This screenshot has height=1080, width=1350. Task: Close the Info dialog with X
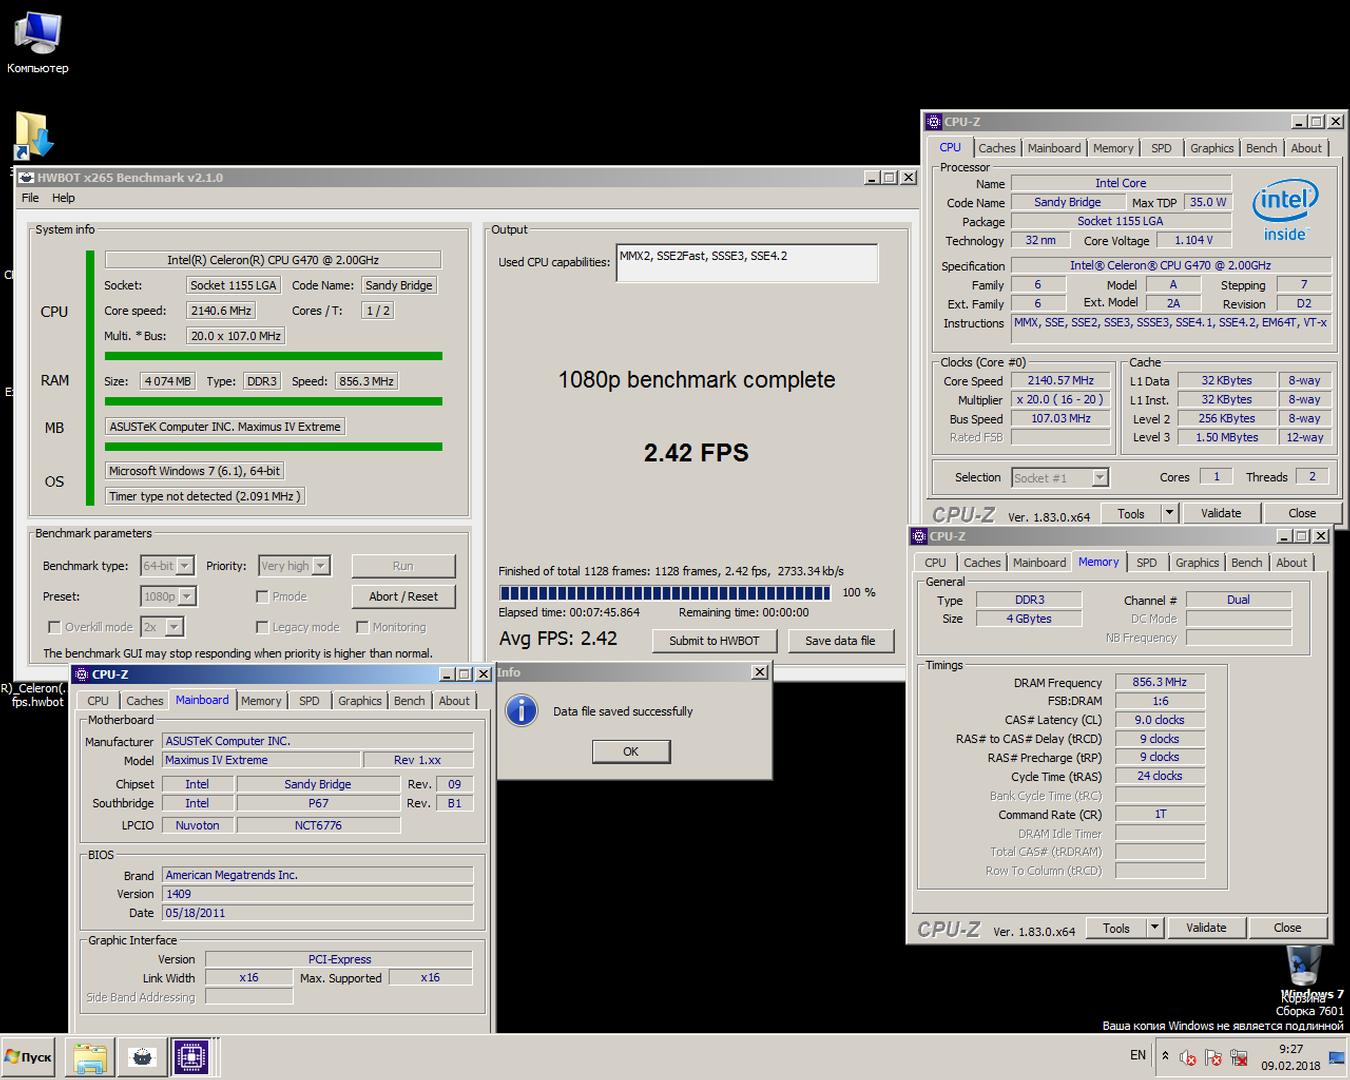coord(760,673)
